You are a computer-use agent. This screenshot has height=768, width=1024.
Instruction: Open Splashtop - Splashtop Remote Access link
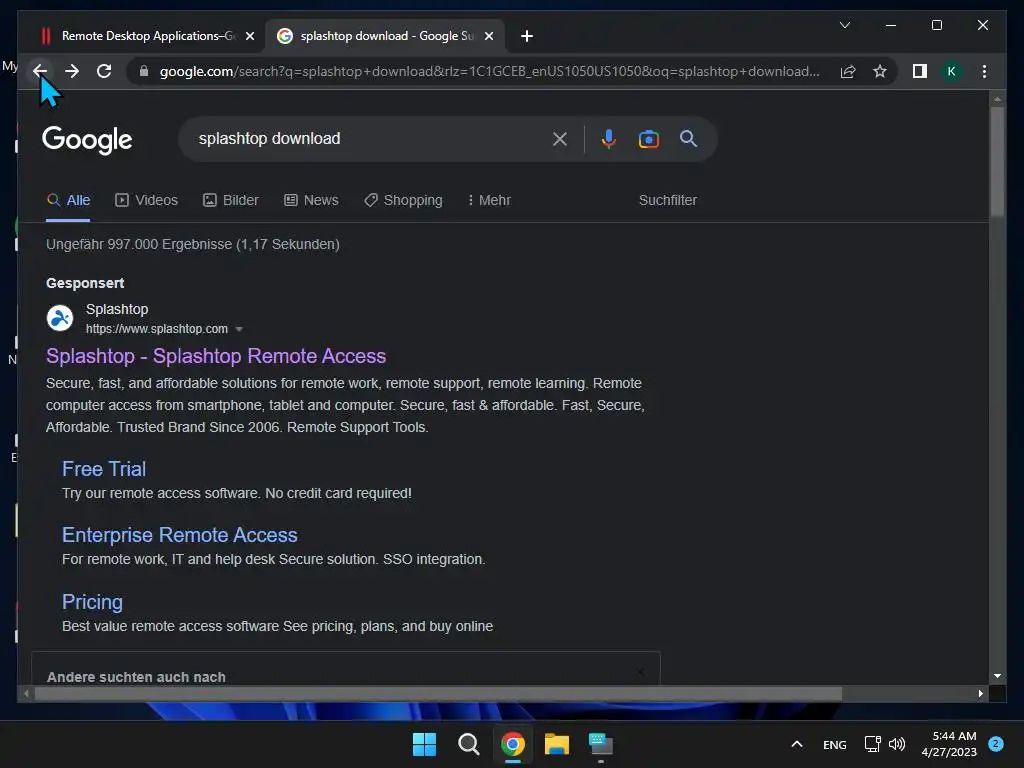click(x=216, y=357)
